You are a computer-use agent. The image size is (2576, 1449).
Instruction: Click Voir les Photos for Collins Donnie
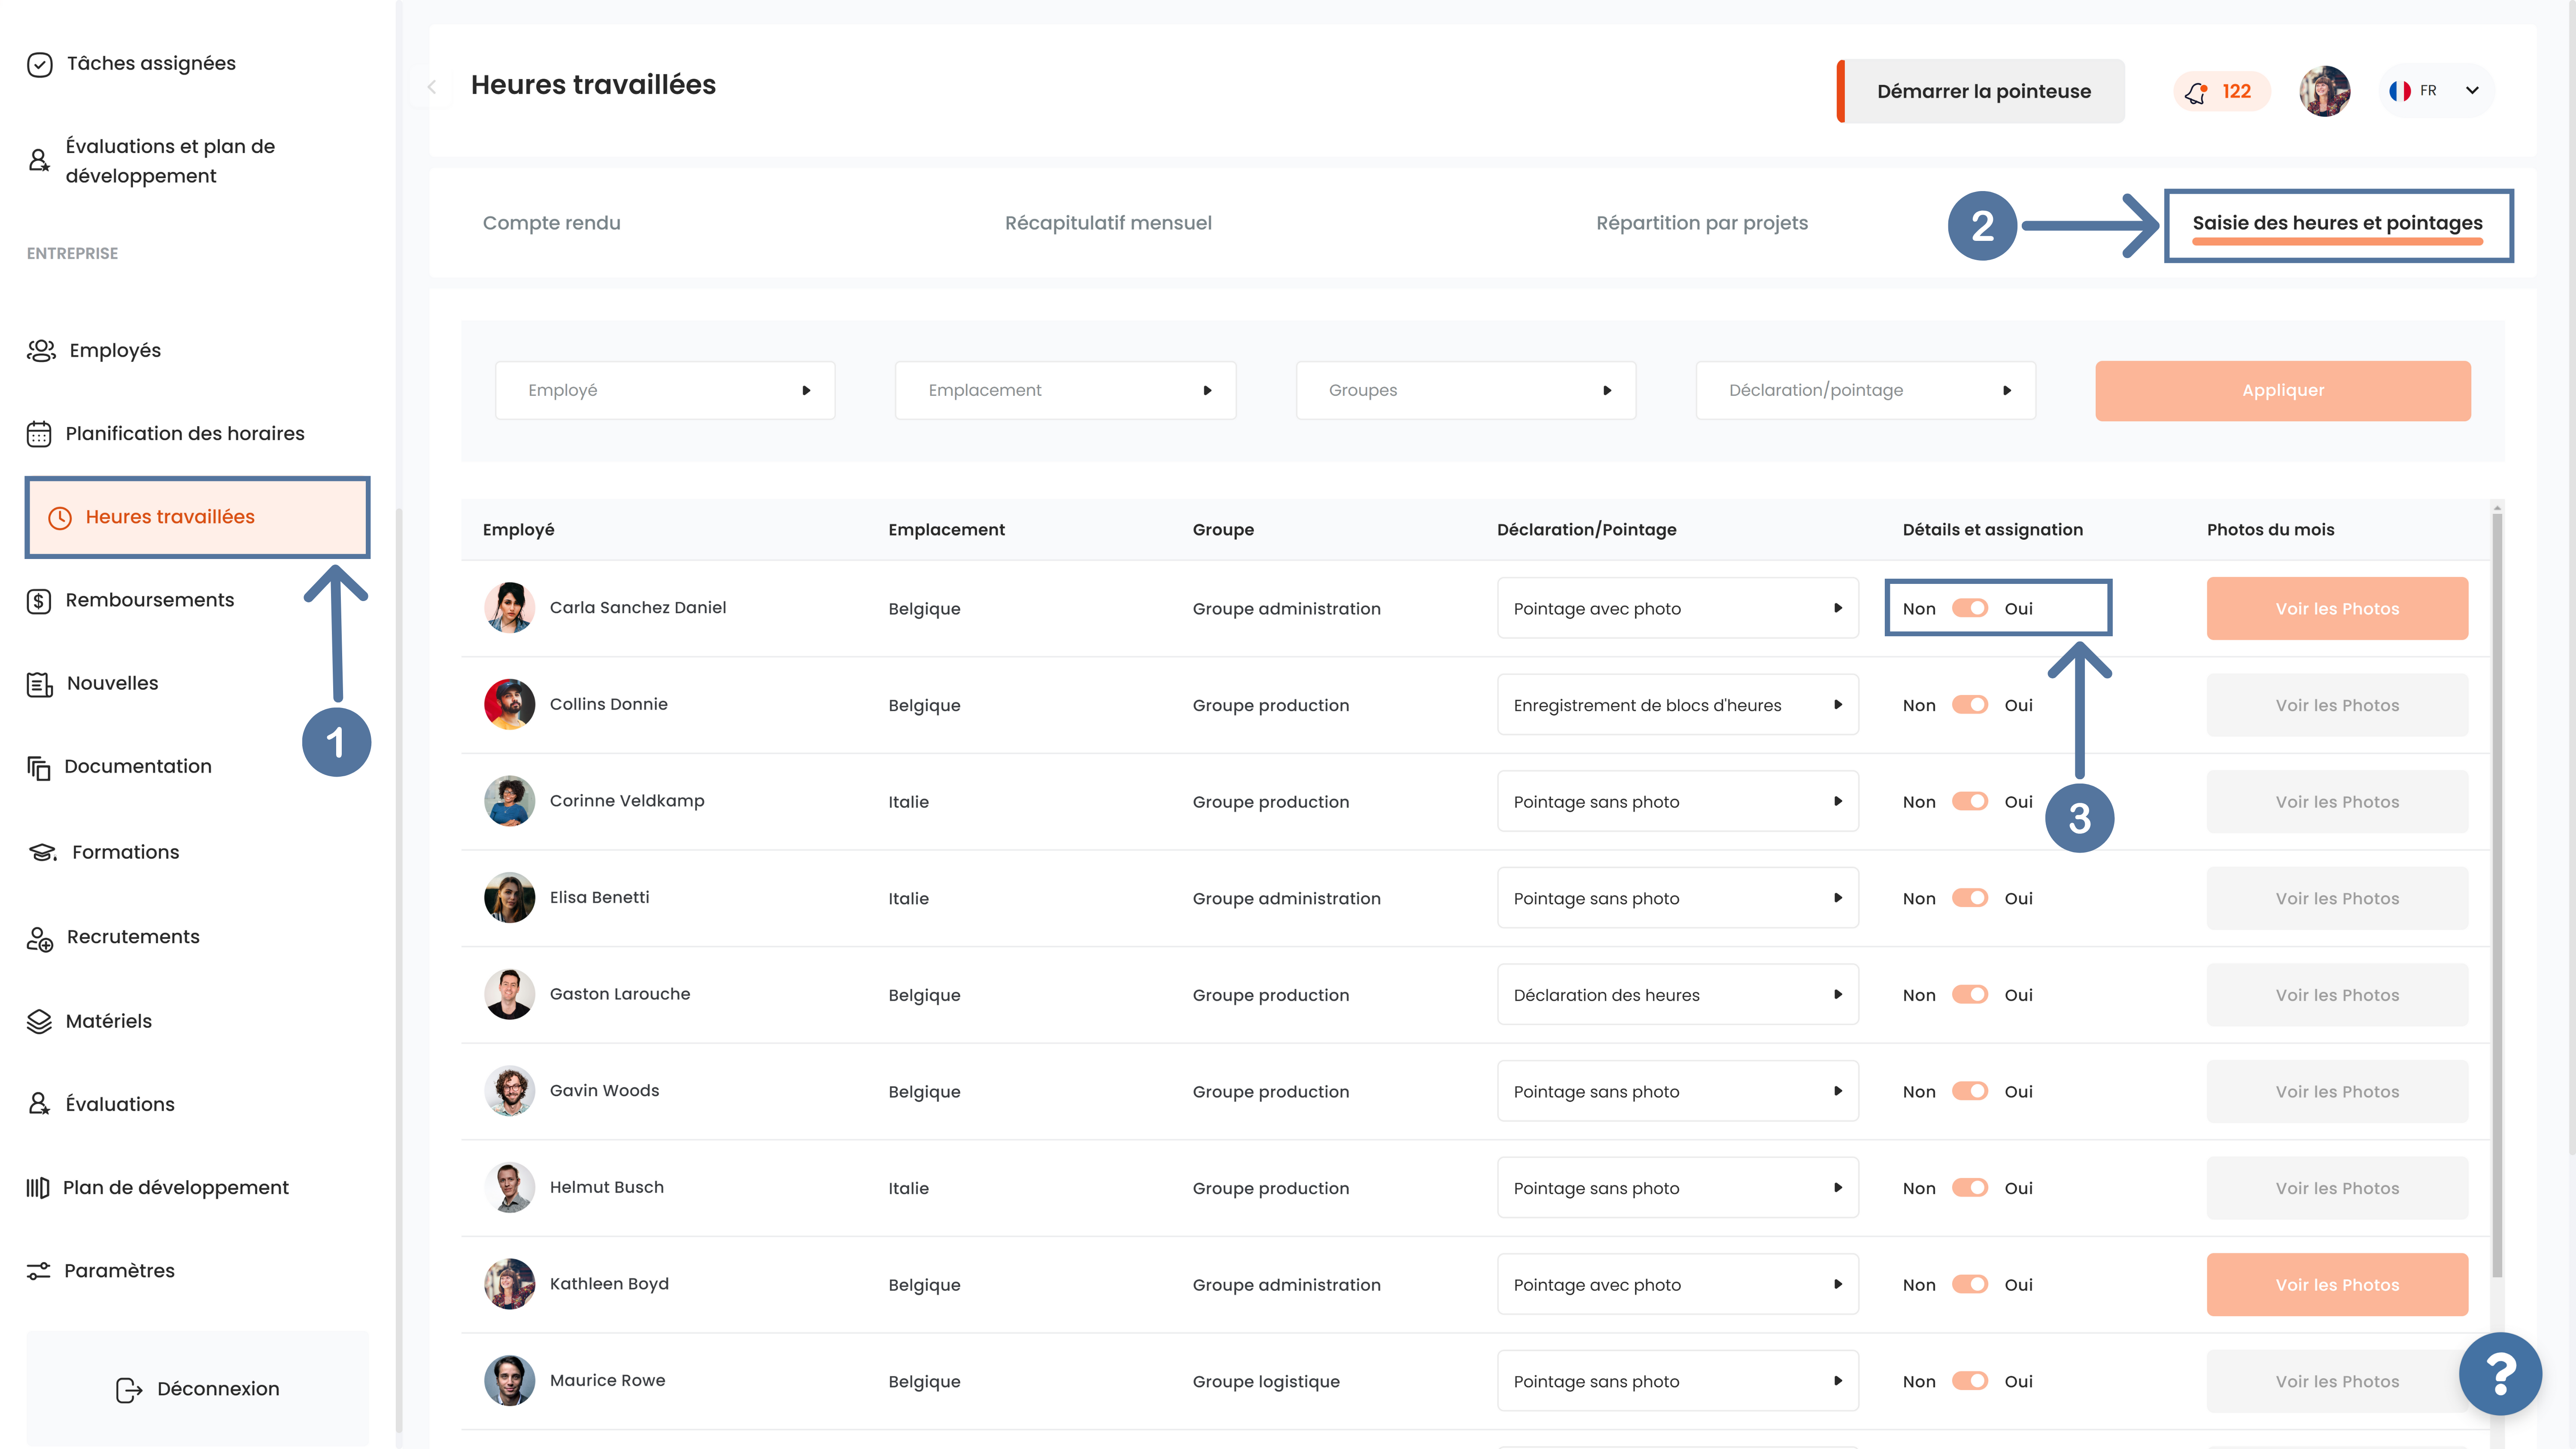coord(2337,705)
